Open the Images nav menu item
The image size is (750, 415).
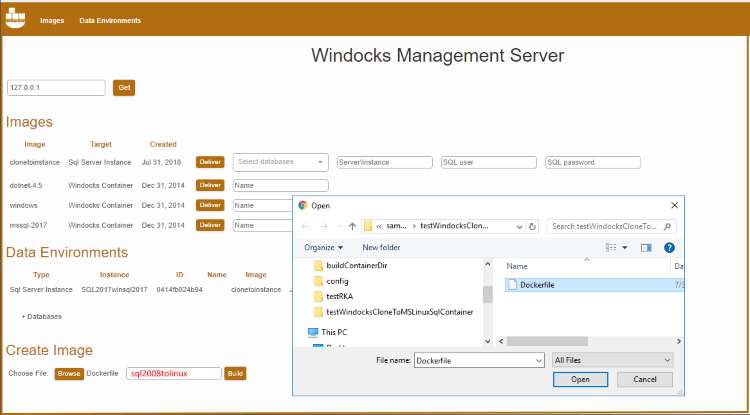[52, 20]
